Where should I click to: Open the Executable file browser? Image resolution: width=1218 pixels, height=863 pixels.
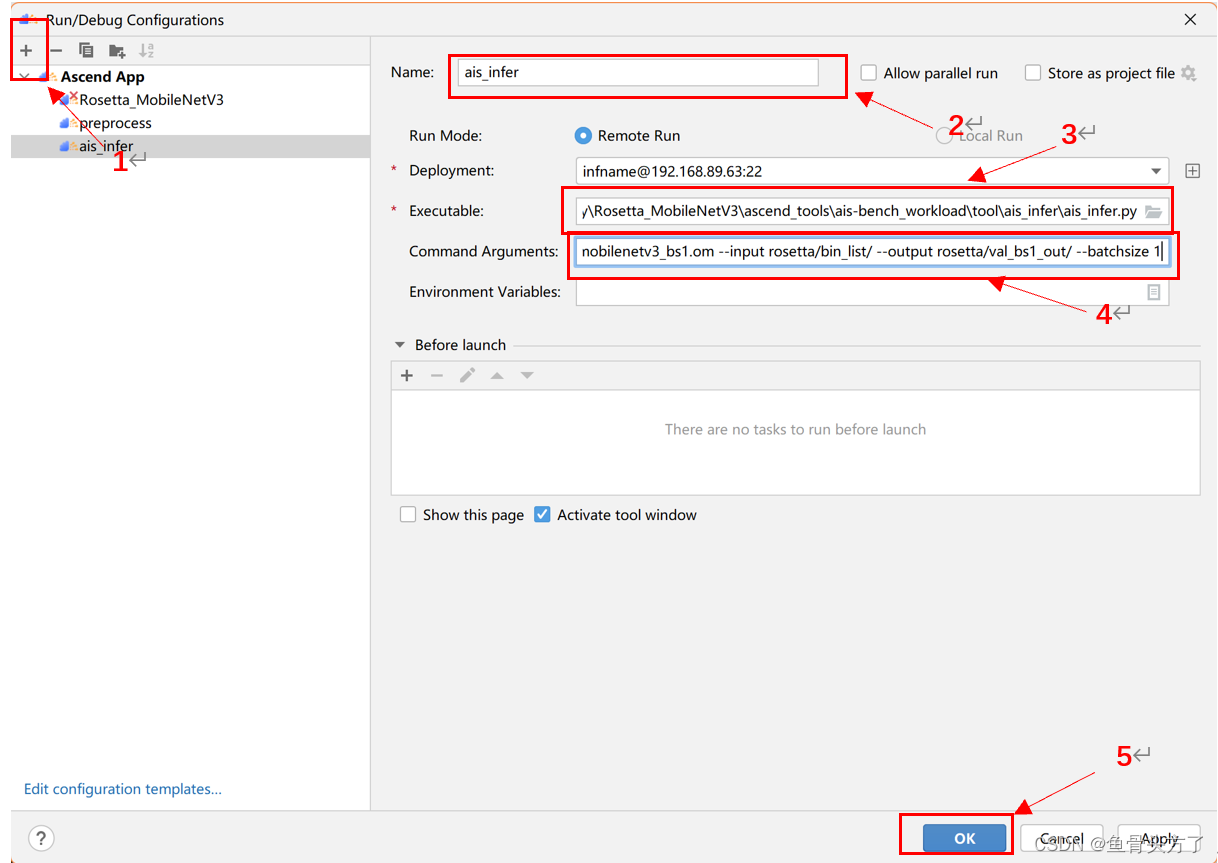(1155, 211)
